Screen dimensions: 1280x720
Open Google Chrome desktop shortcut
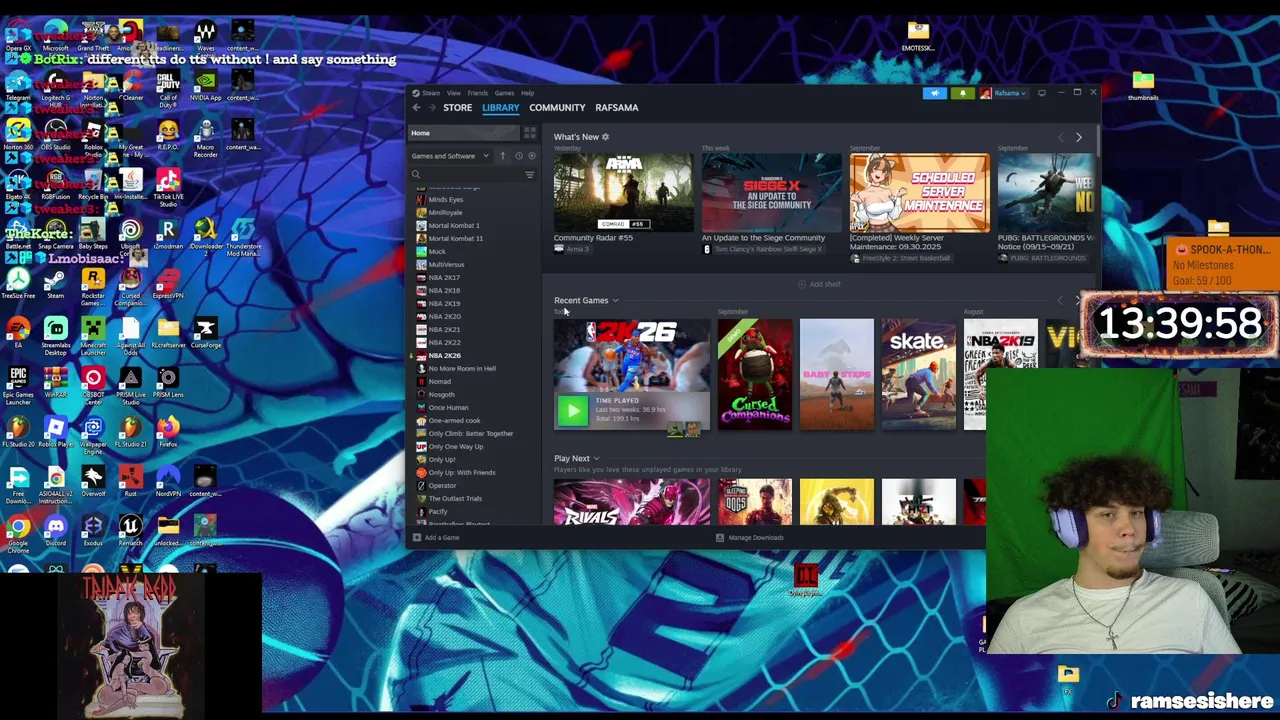(17, 534)
